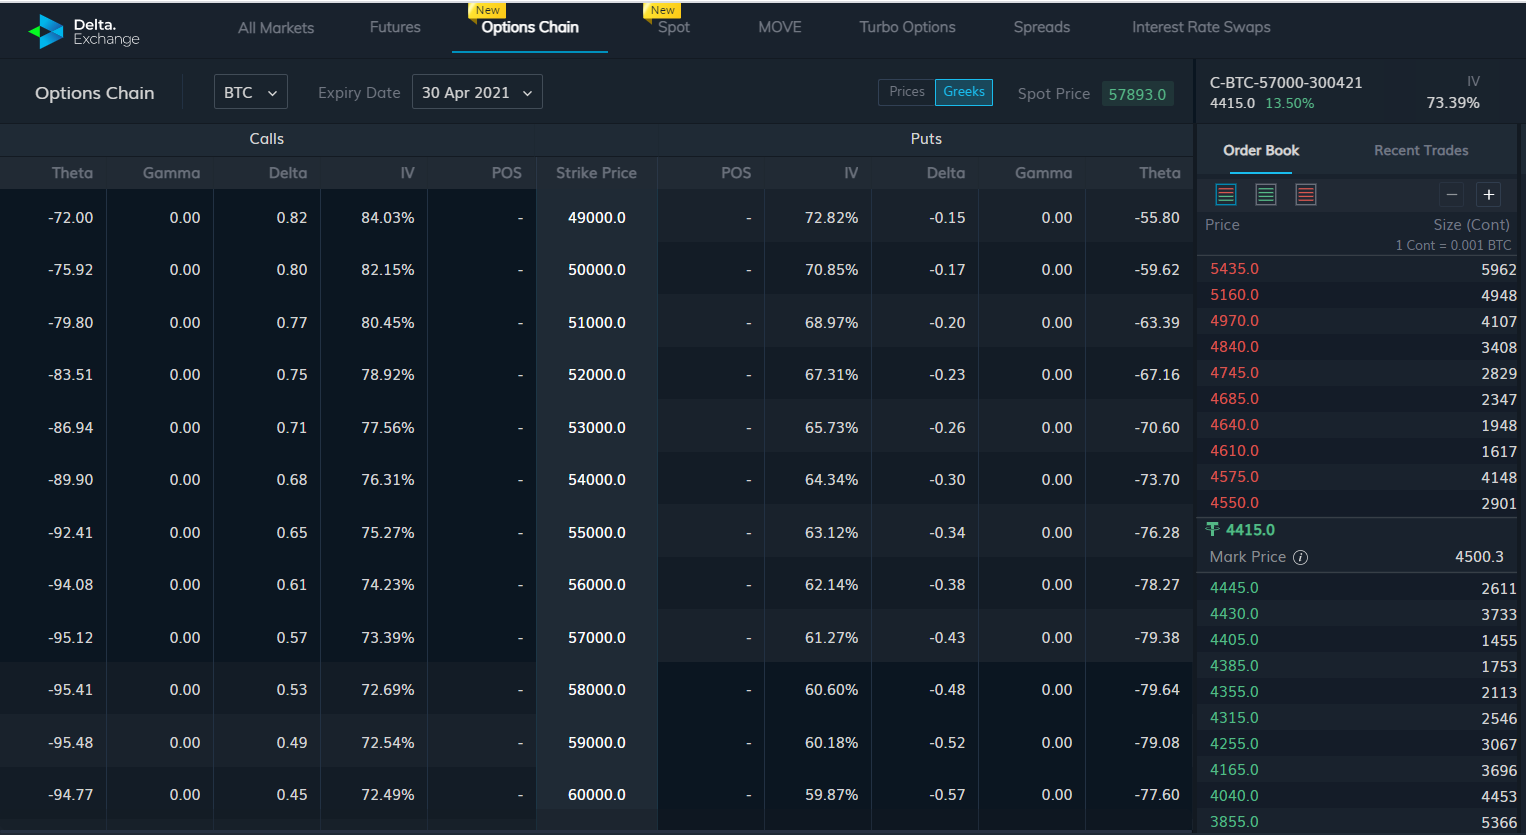Click the last traded price direction icon at 4415.0

click(1213, 529)
